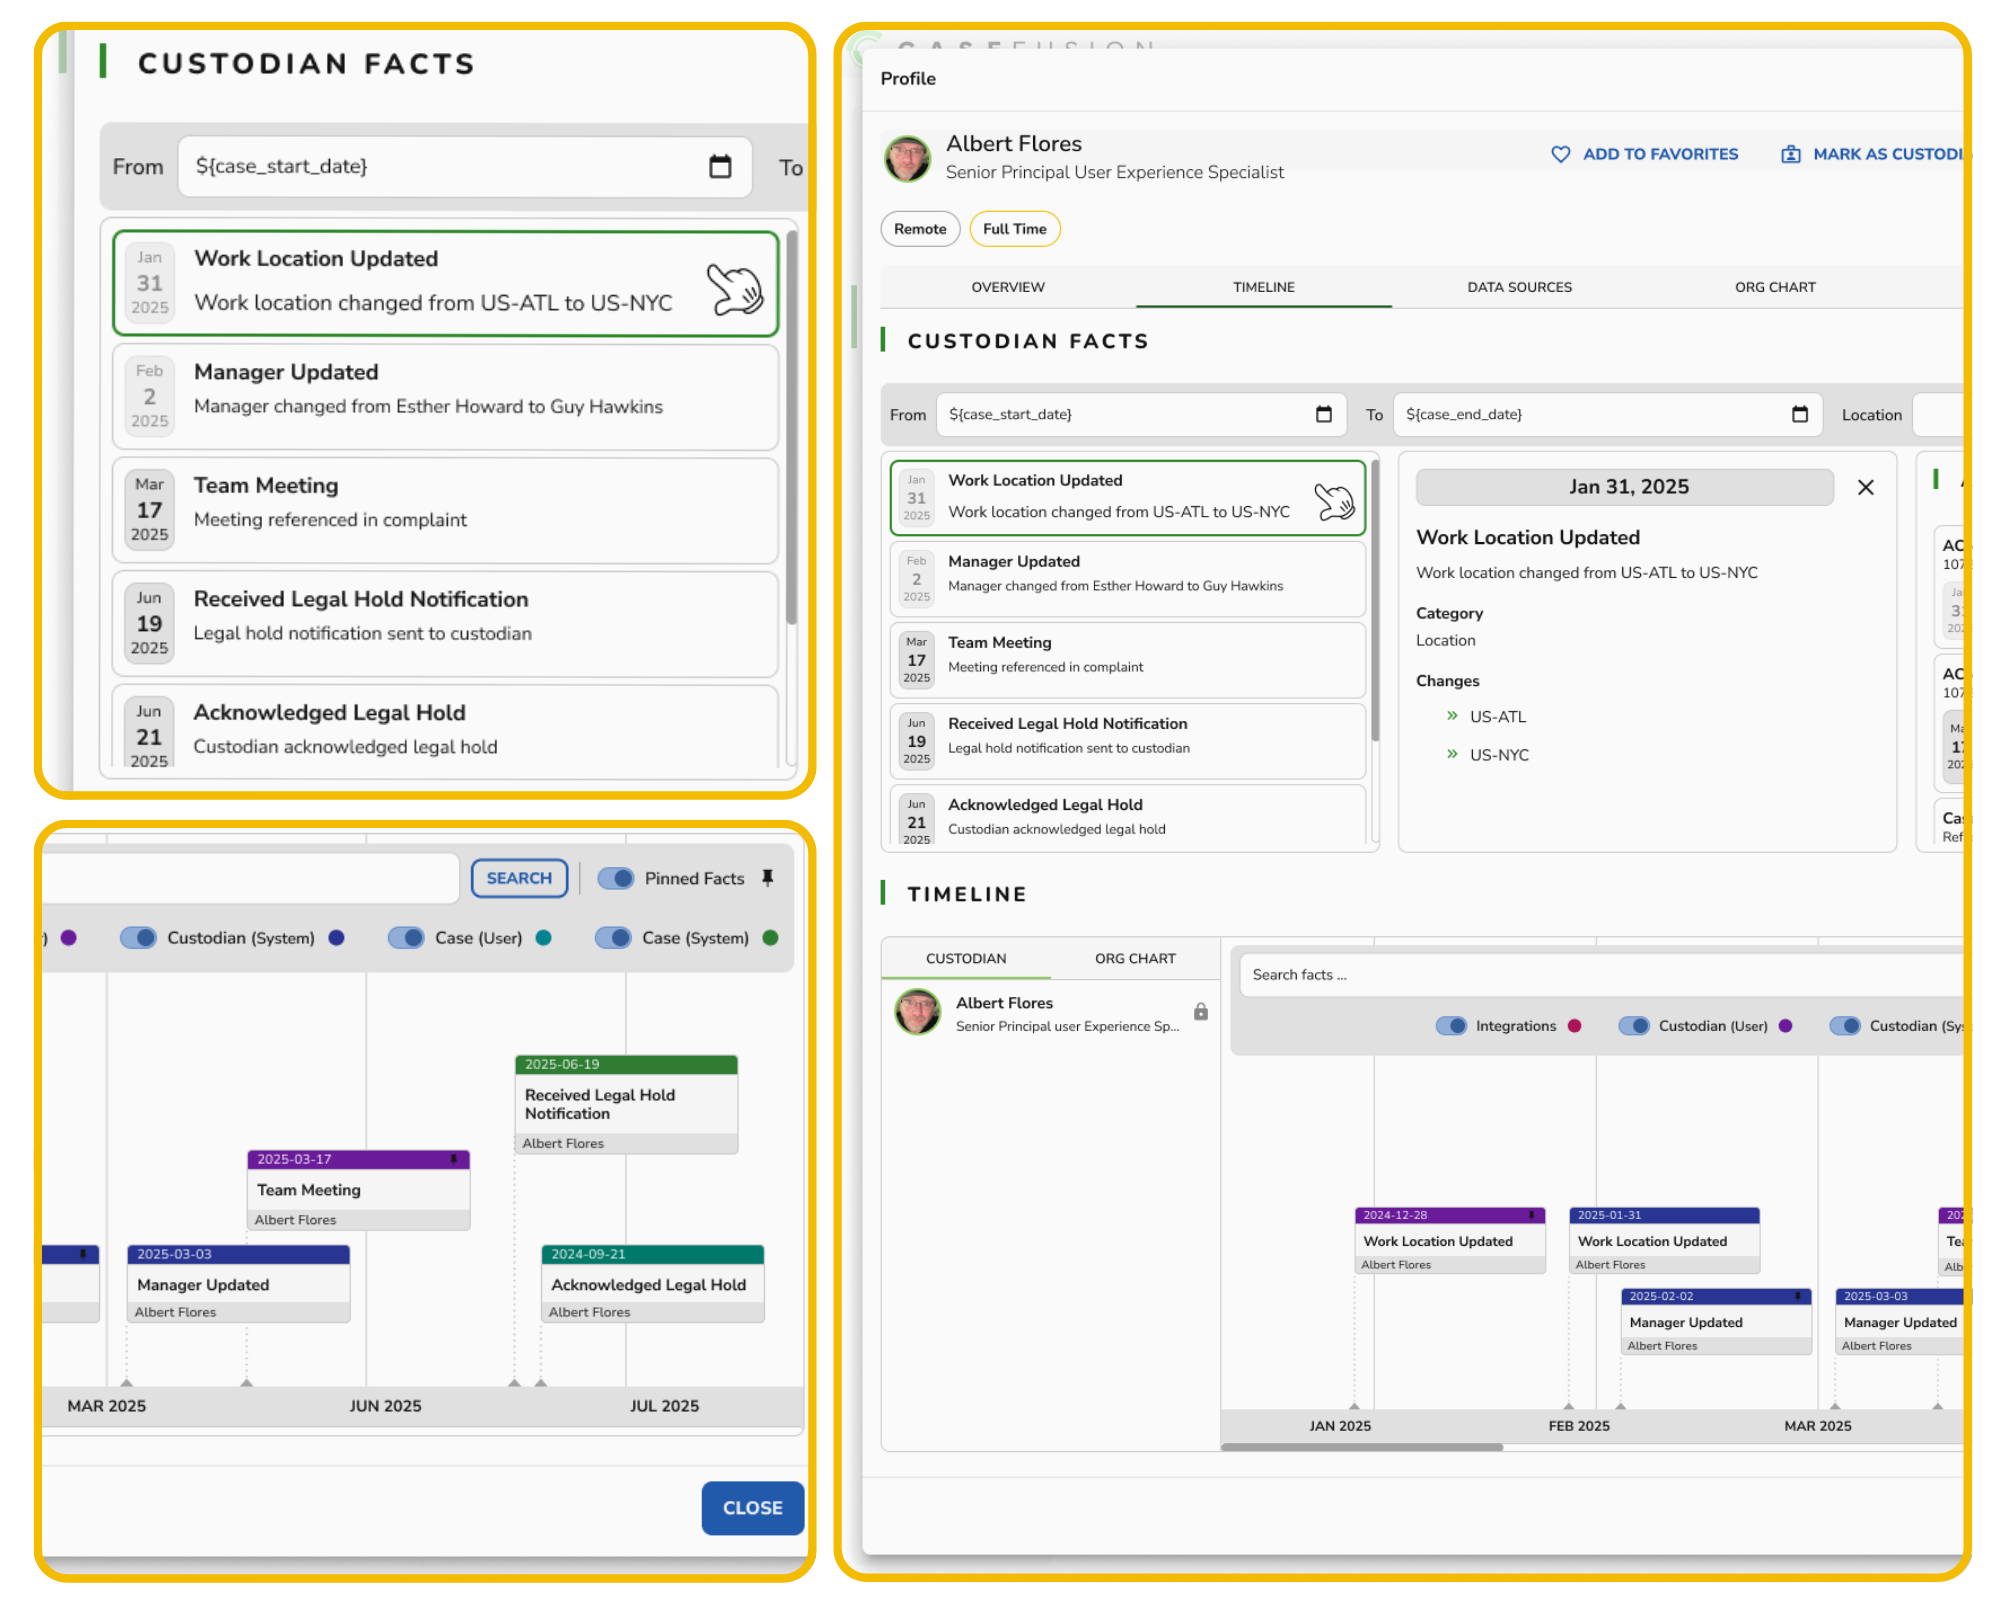The height and width of the screenshot is (1600, 2000).
Task: Click the Search facts input field
Action: [1600, 975]
